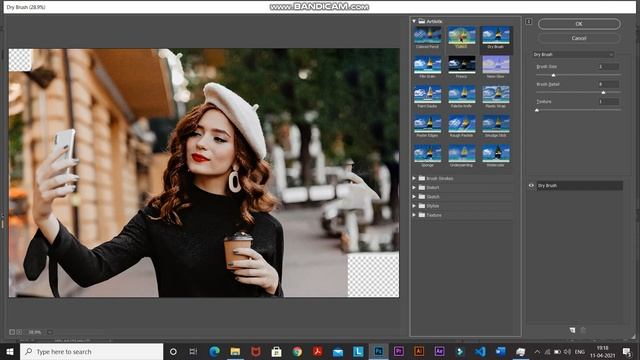
Task: Zoom out the preview with minus button
Action: point(12,332)
